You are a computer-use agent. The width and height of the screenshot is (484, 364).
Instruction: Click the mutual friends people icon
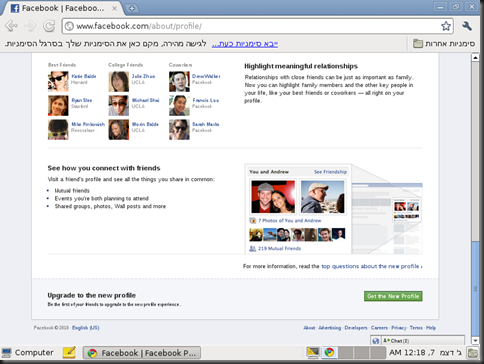click(x=253, y=249)
